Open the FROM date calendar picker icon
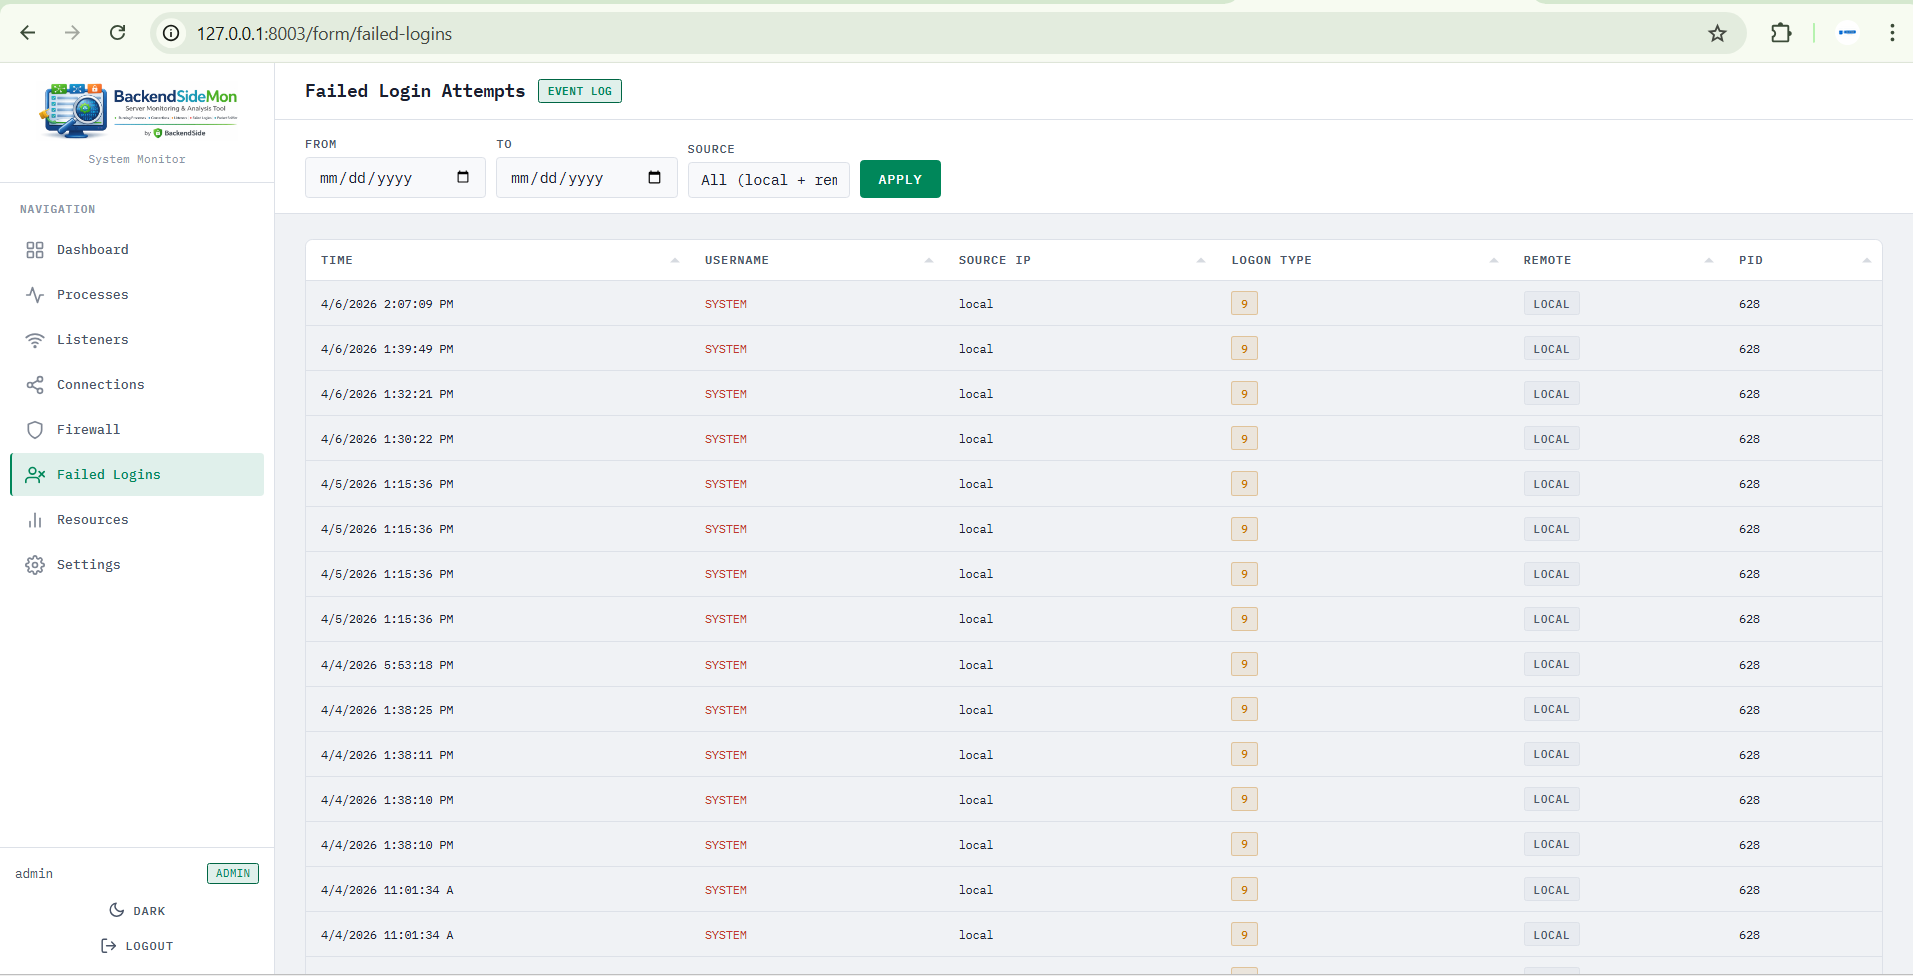This screenshot has height=976, width=1913. pos(463,178)
